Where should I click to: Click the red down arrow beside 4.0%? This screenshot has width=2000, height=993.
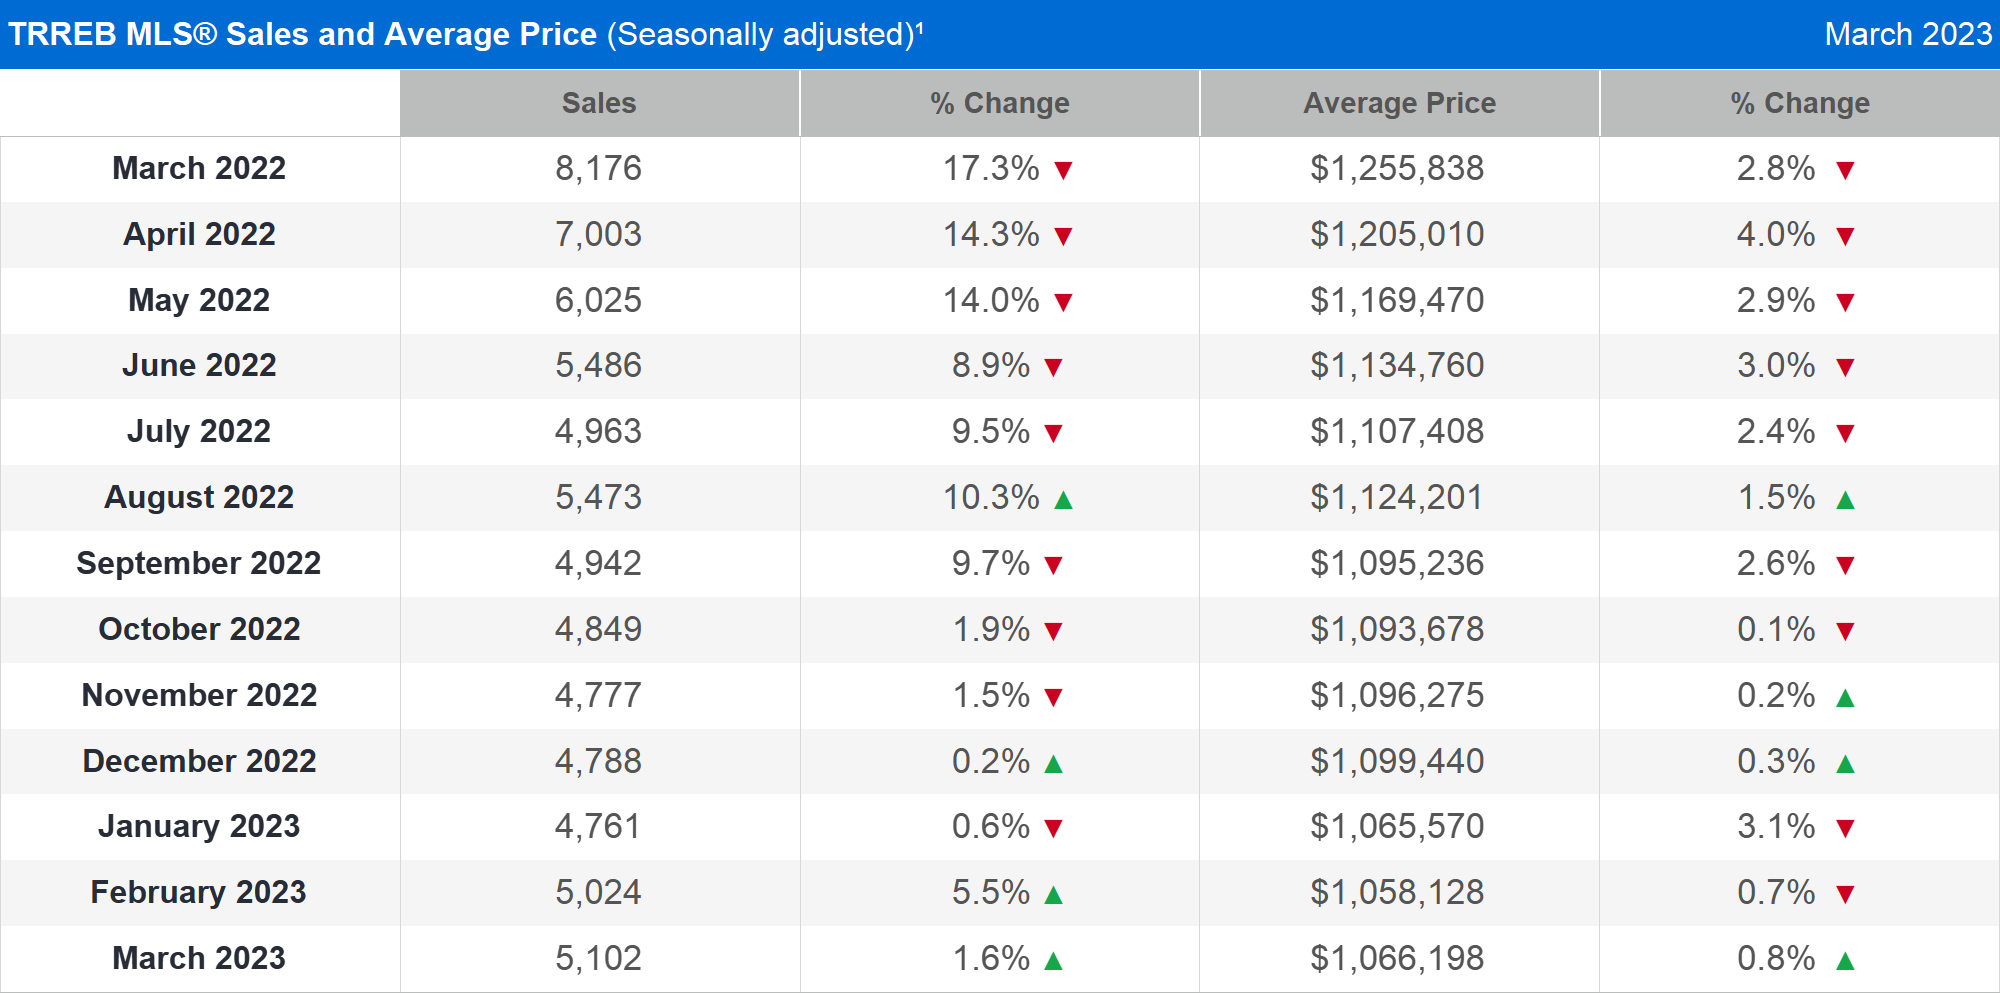[x=1845, y=236]
